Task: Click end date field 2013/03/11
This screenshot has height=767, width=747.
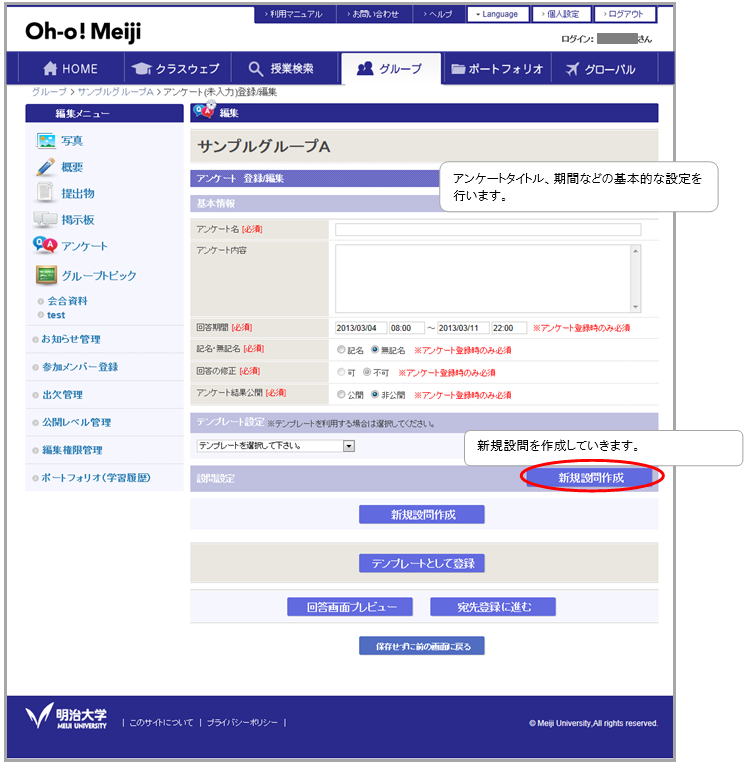Action: tap(463, 328)
